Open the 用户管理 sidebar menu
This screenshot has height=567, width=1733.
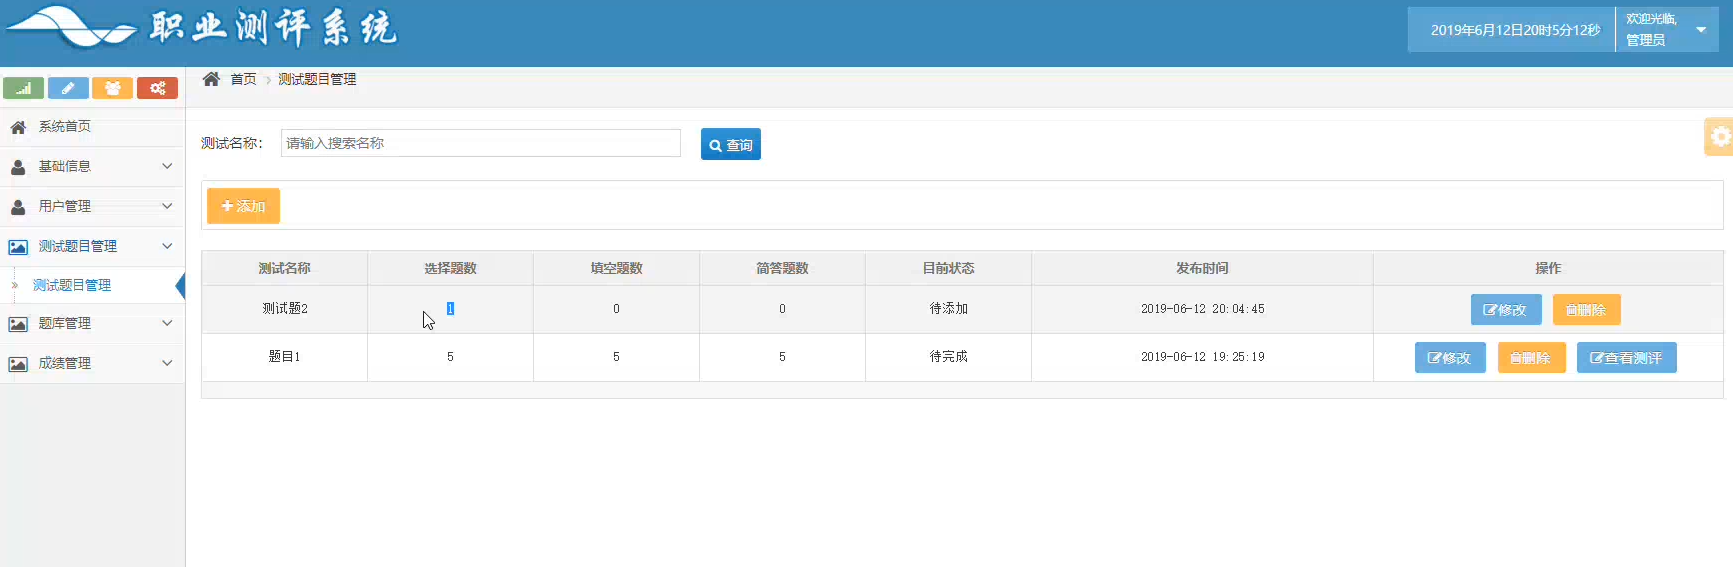tap(92, 207)
